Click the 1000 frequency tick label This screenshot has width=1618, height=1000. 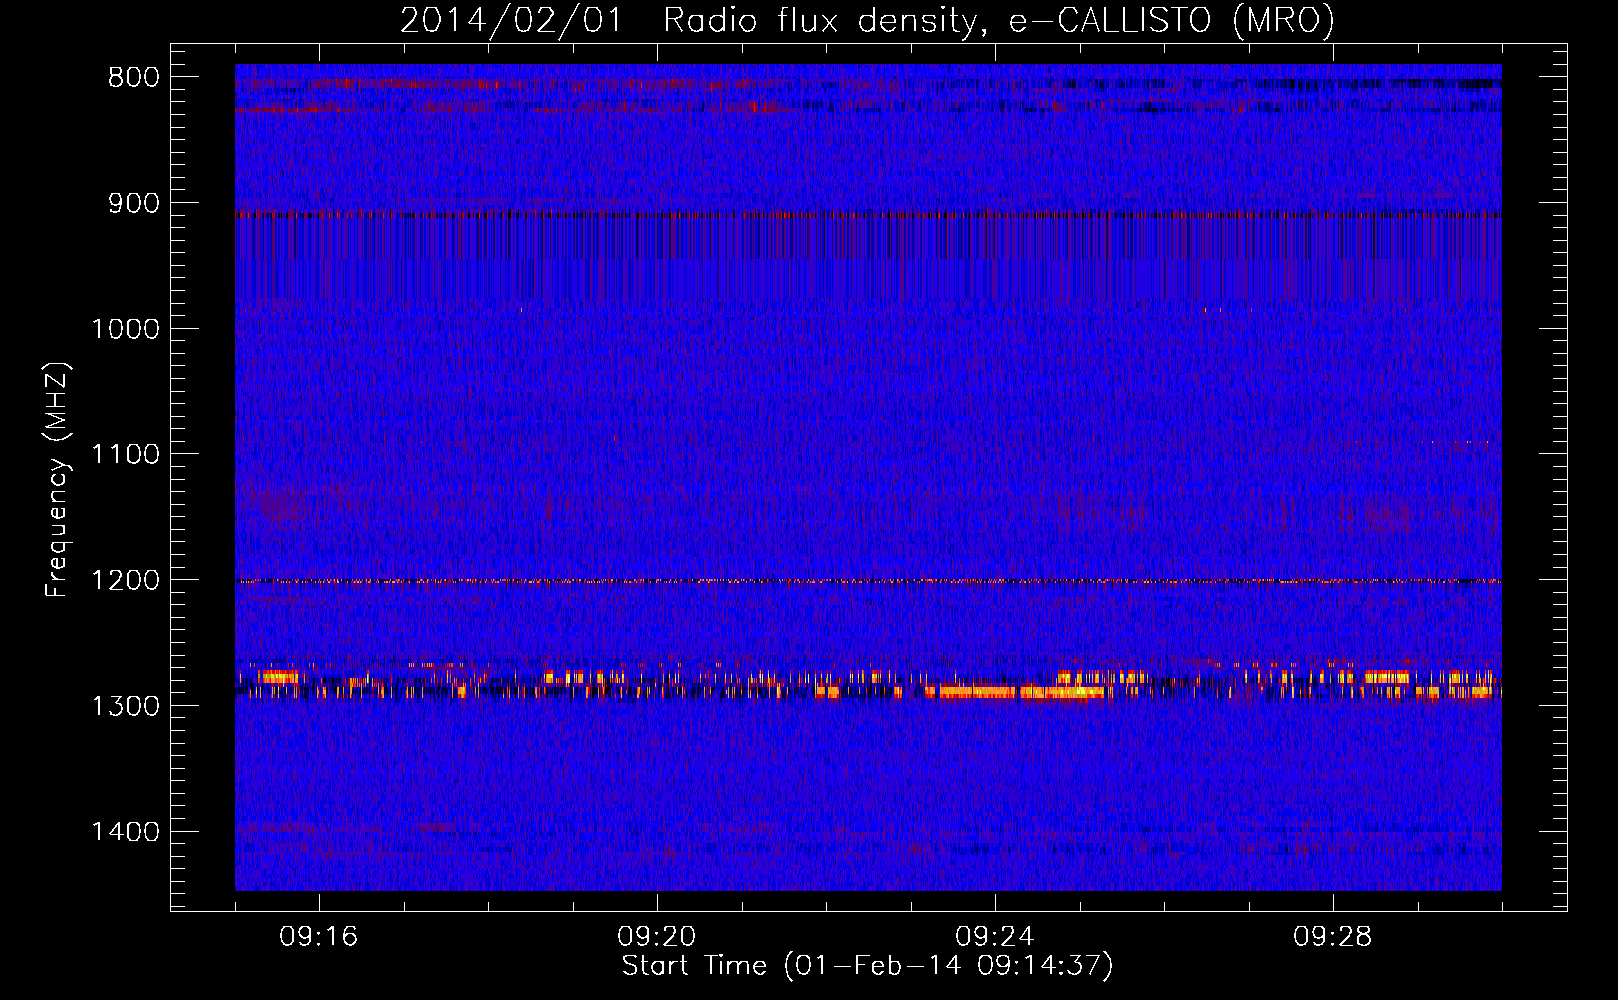click(126, 329)
